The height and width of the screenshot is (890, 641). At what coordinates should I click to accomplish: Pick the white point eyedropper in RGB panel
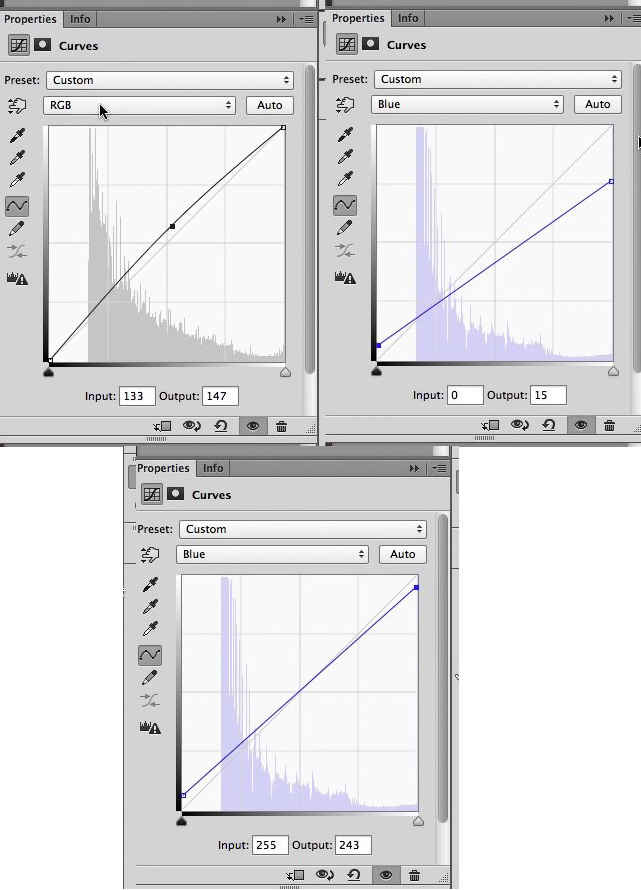[x=18, y=180]
